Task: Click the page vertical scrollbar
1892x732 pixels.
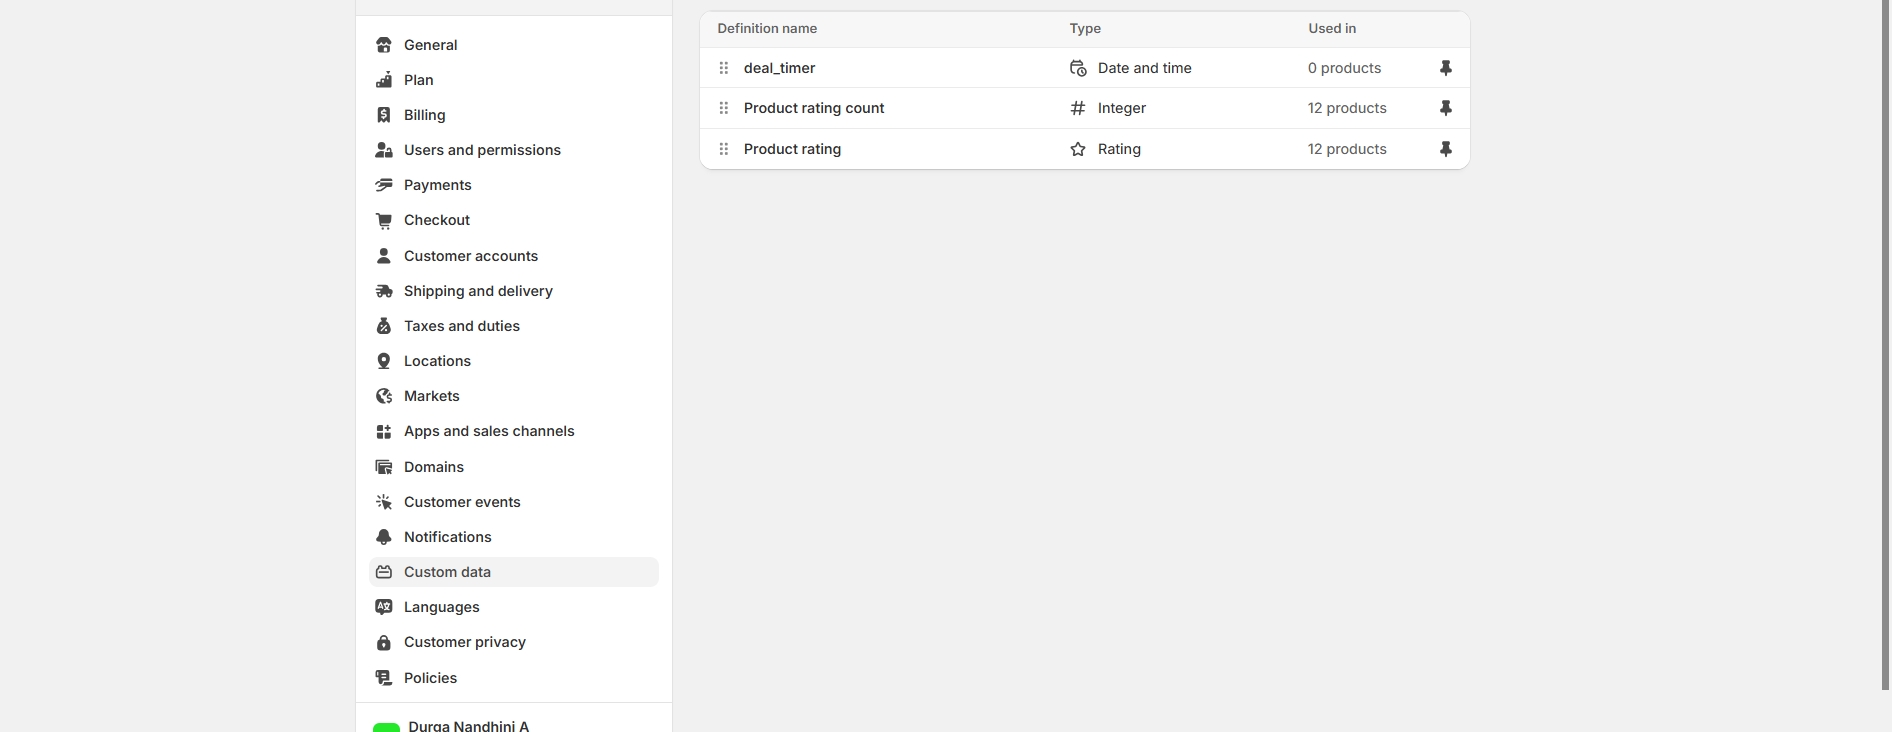Action: (1885, 340)
